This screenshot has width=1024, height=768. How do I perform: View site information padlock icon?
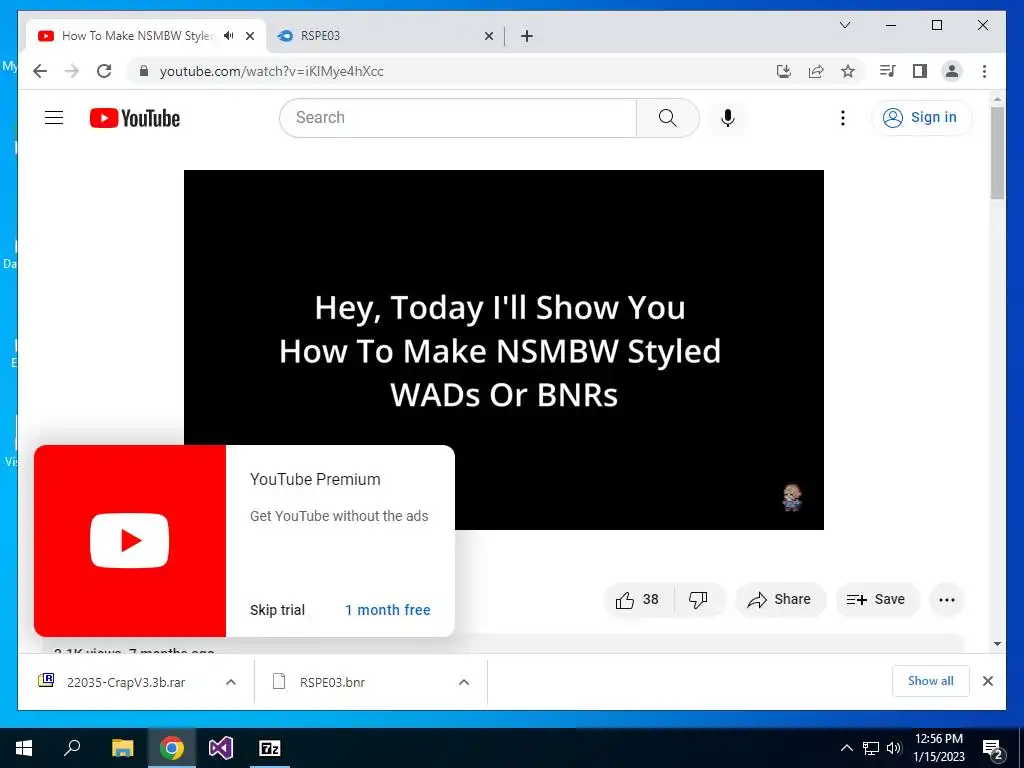pyautogui.click(x=144, y=71)
